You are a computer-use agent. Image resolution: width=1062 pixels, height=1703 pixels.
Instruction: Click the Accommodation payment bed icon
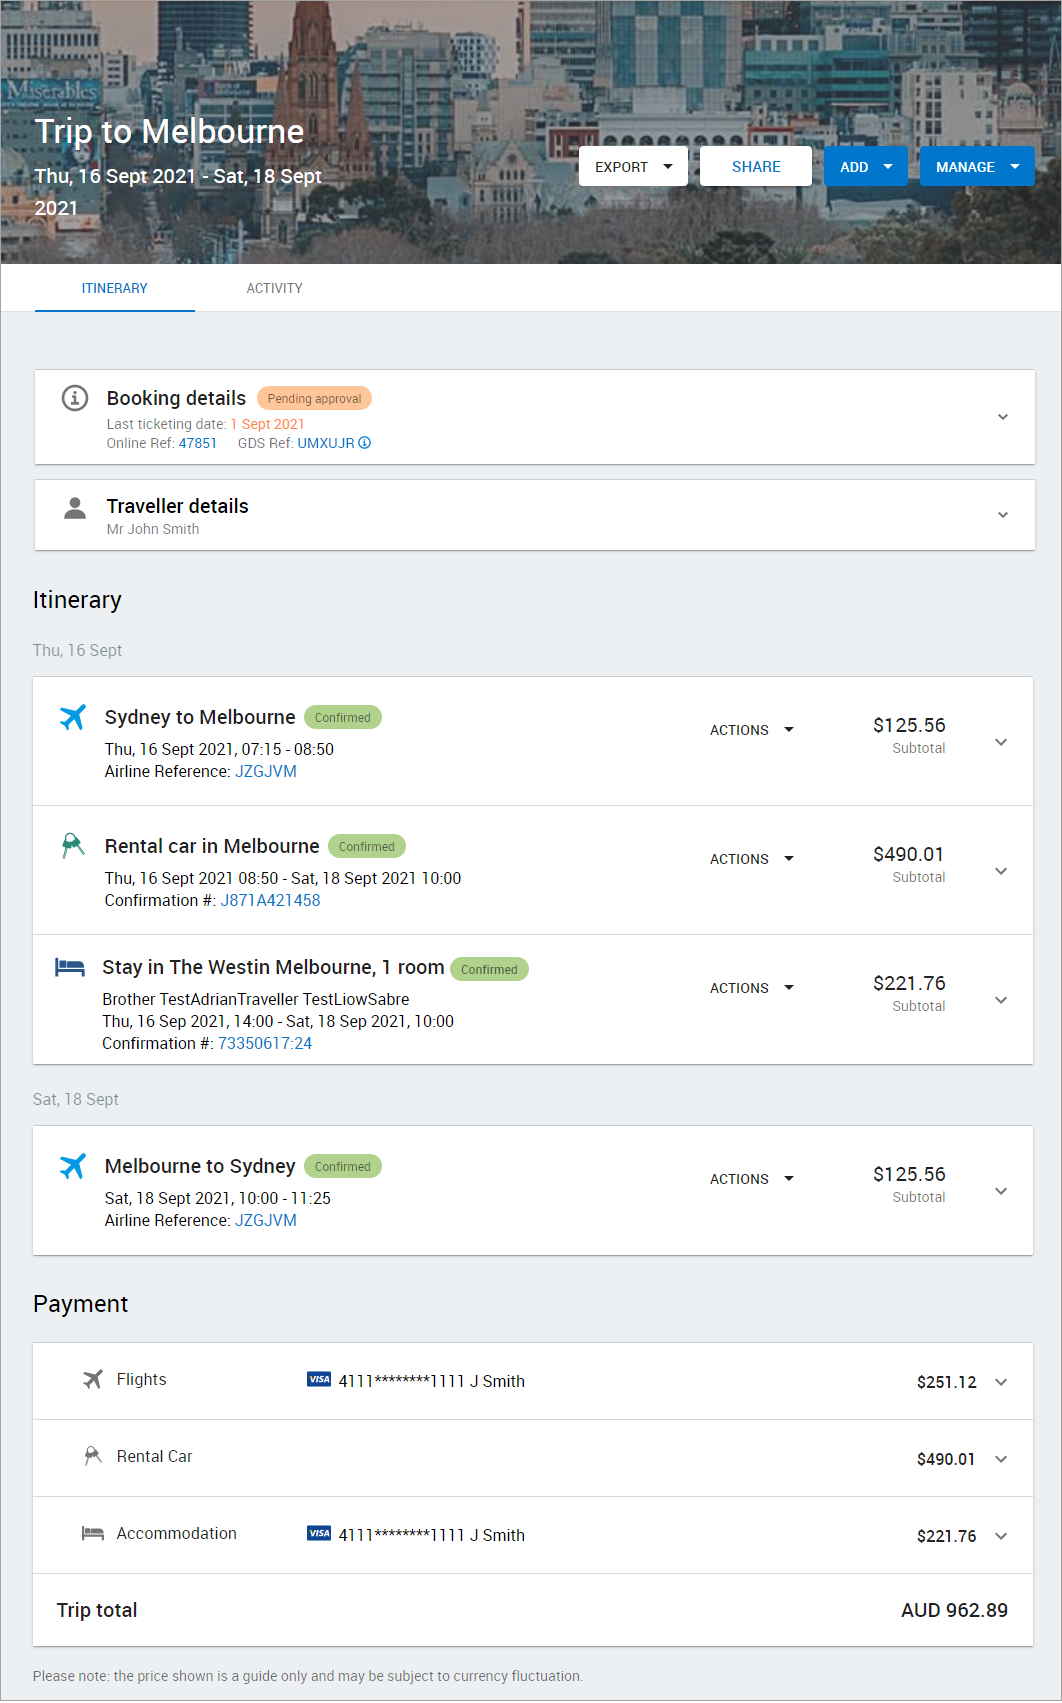[x=93, y=1533]
